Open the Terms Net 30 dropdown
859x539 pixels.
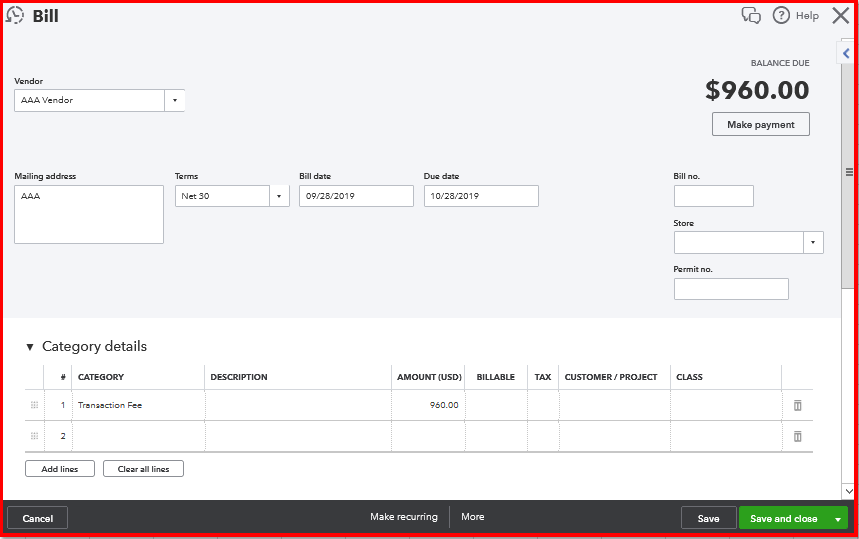[279, 196]
